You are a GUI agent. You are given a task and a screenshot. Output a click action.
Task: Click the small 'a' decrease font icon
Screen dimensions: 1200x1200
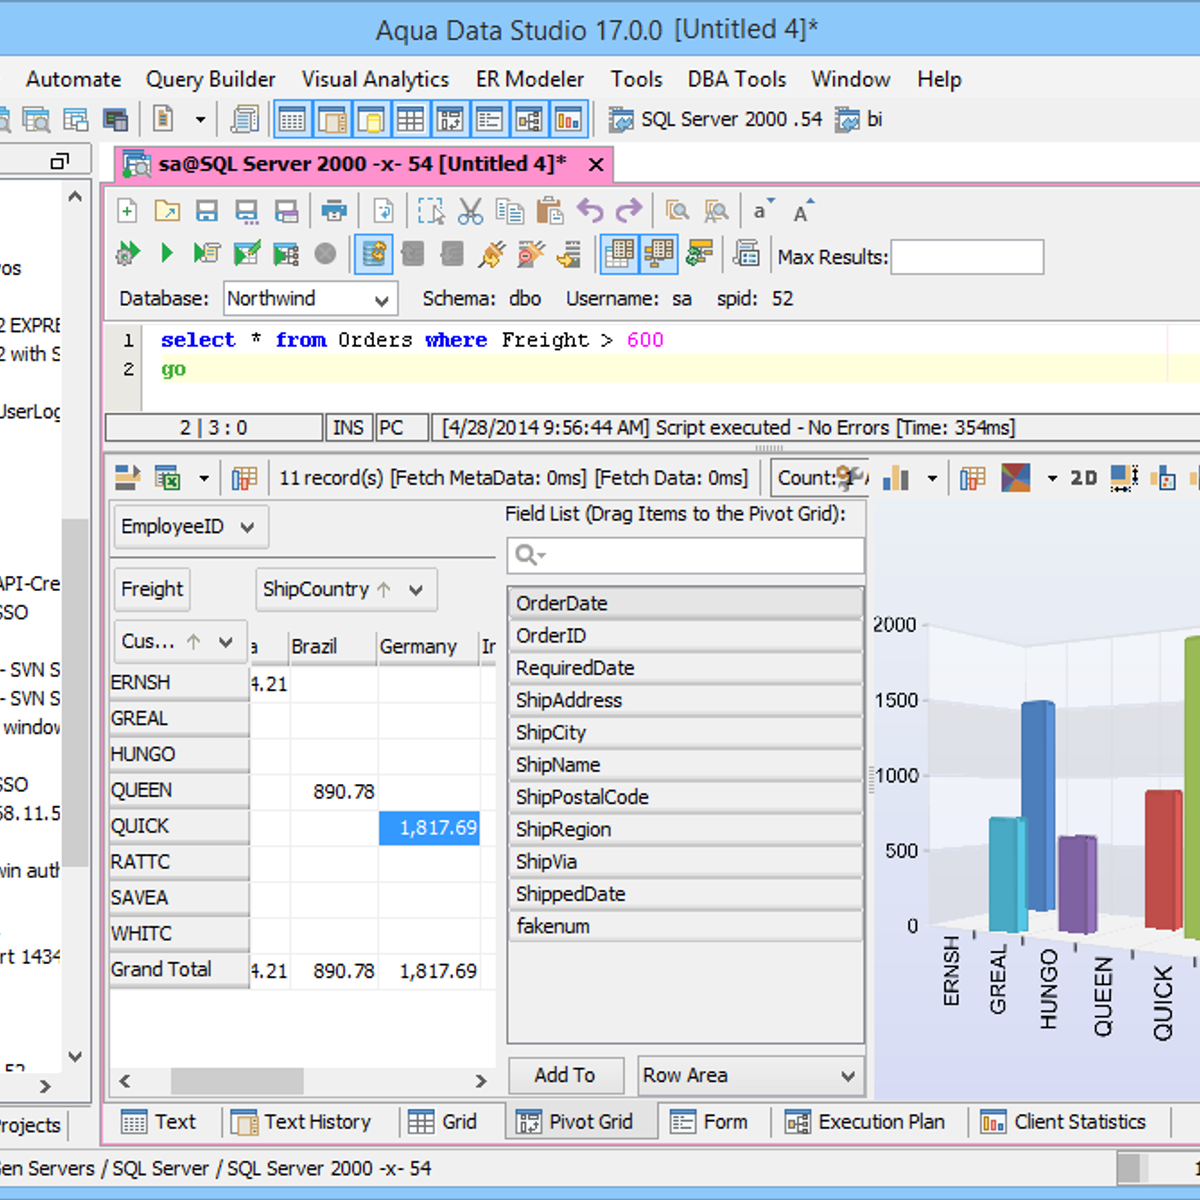763,210
